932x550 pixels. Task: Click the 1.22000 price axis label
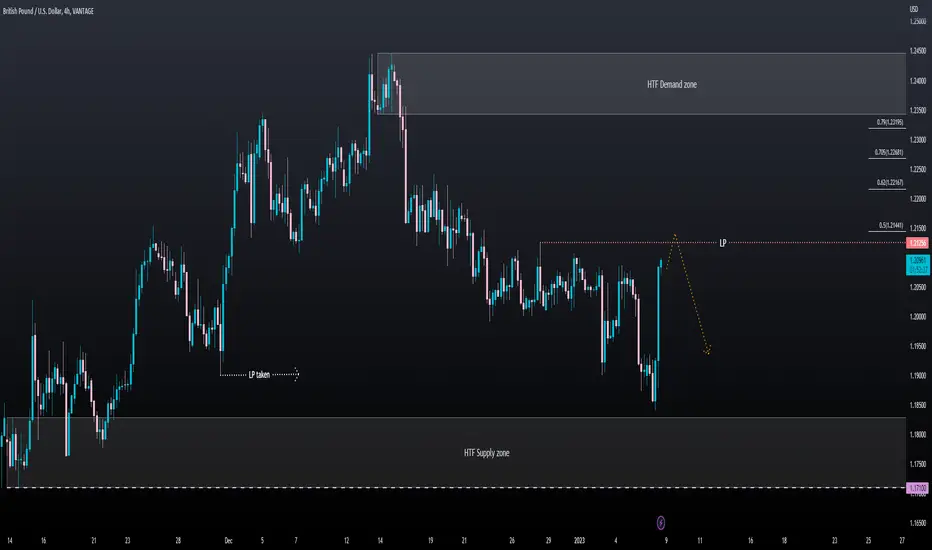(918, 199)
